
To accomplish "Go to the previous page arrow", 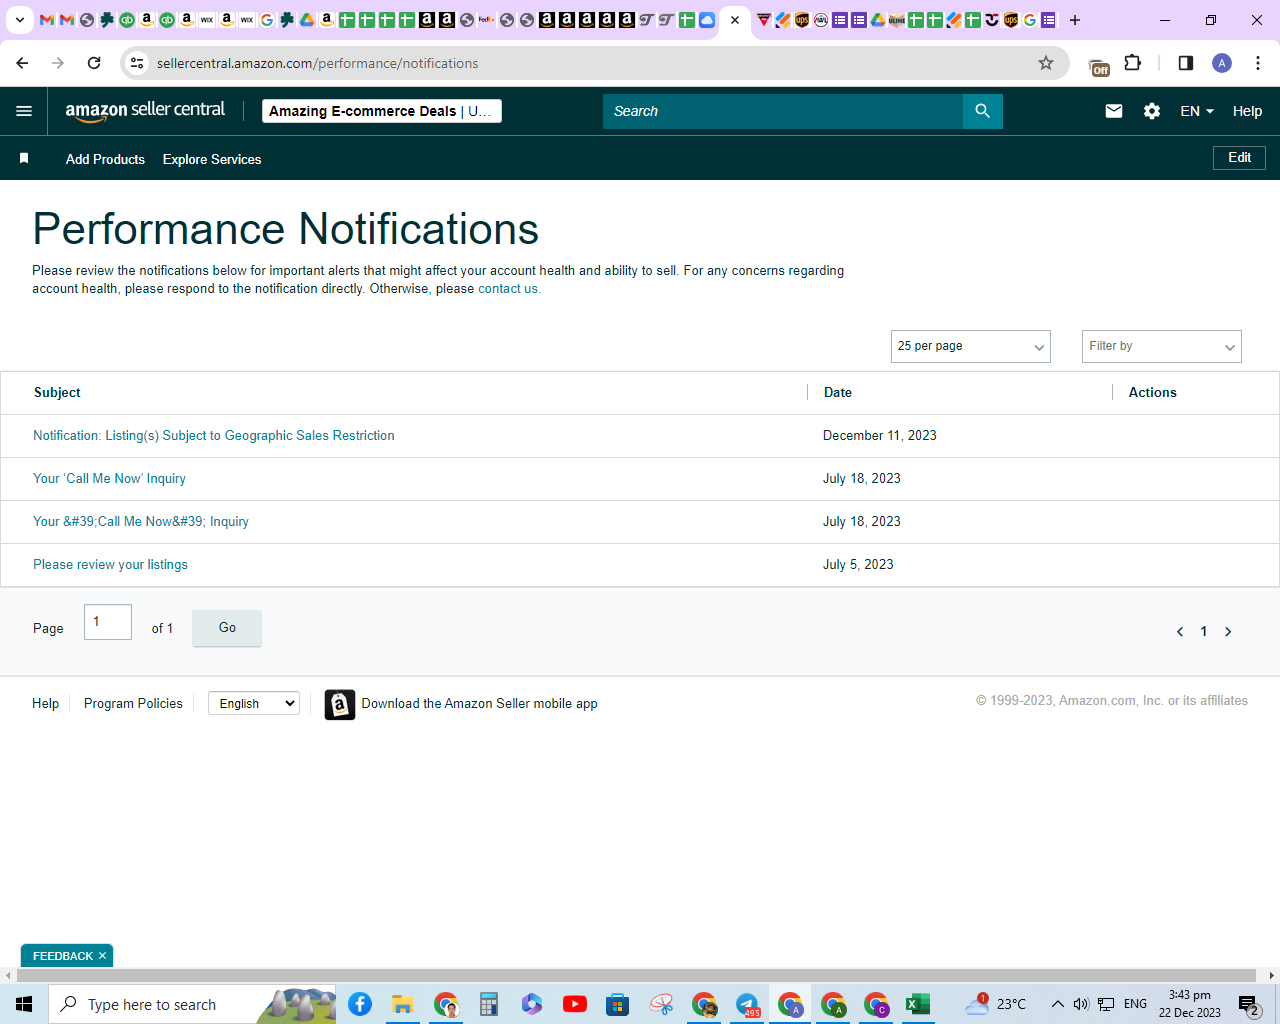I will pyautogui.click(x=1180, y=632).
